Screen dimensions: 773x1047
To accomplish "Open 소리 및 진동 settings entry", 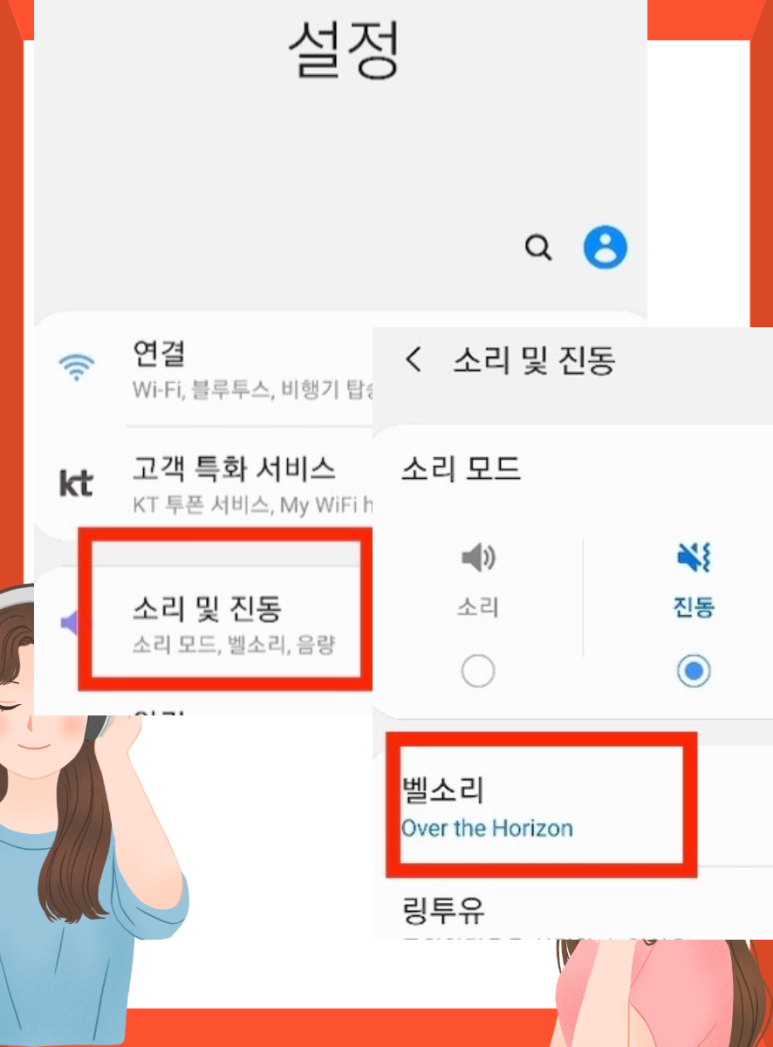I will pos(225,626).
